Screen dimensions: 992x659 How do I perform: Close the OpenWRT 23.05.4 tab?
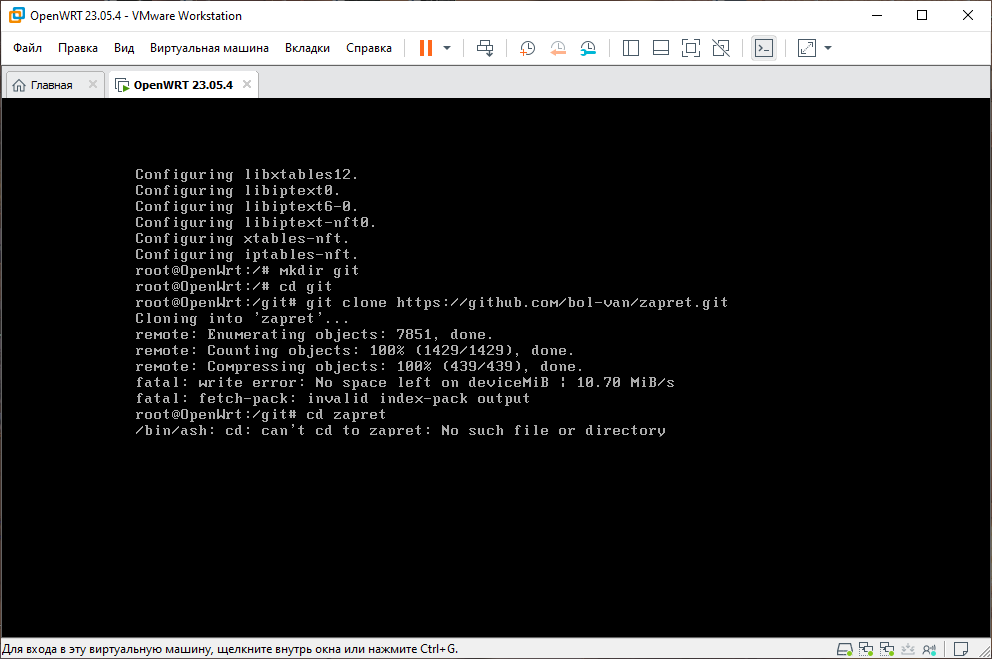[247, 84]
